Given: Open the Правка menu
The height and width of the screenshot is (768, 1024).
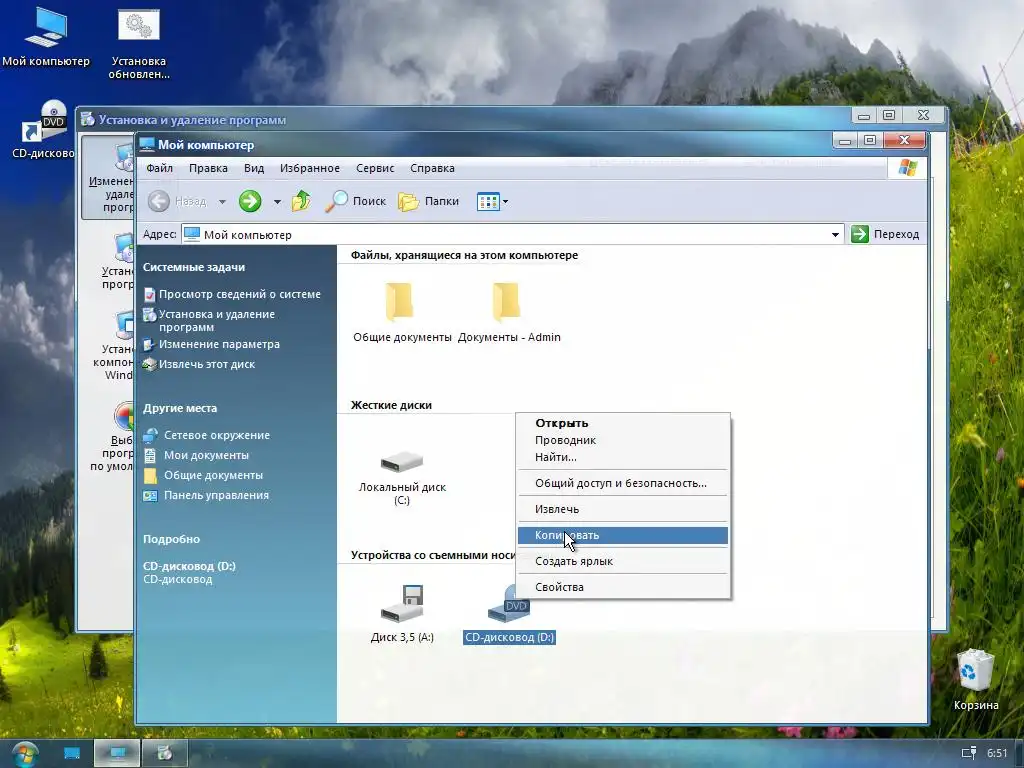Looking at the screenshot, I should point(208,168).
